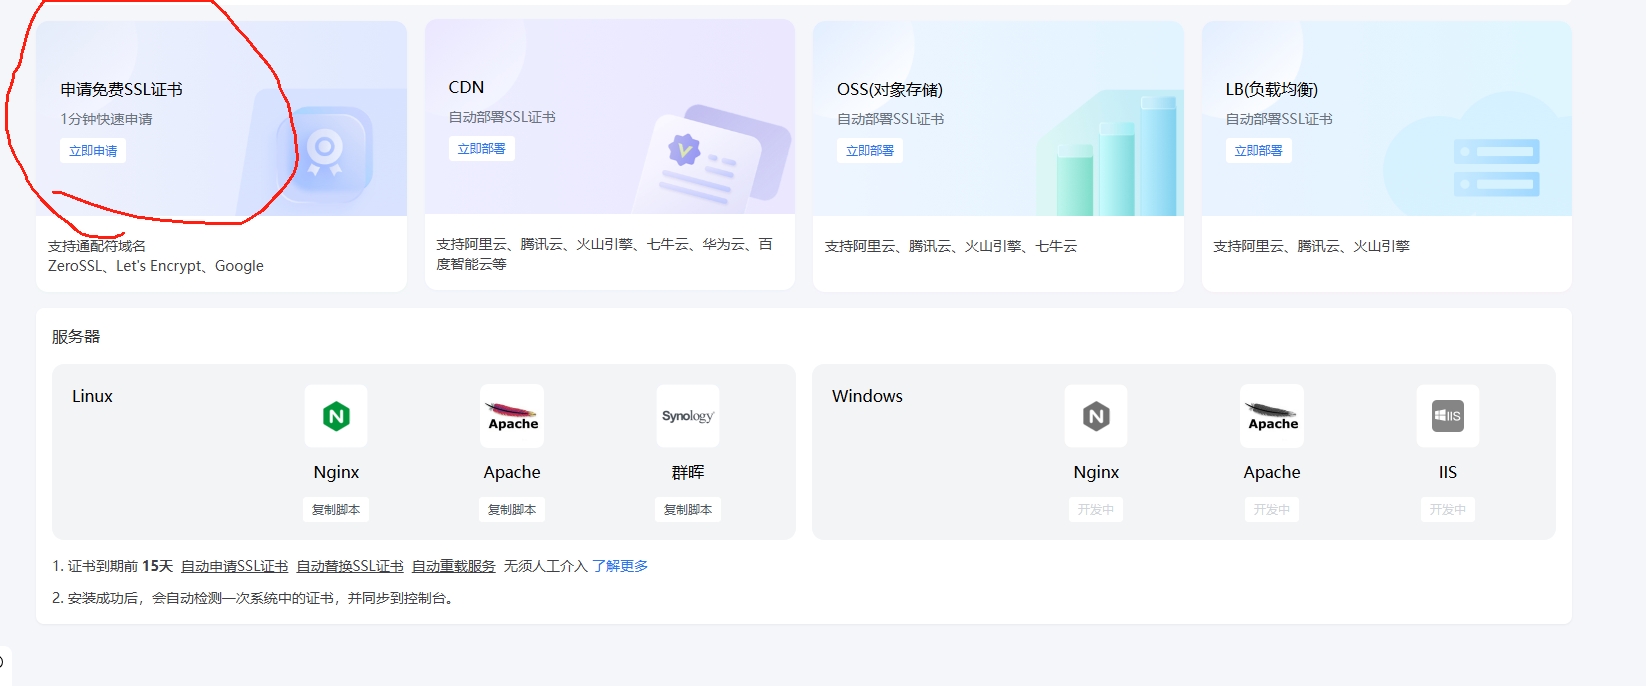Click the Windows Apache feather icon
1646x686 pixels.
1272,416
